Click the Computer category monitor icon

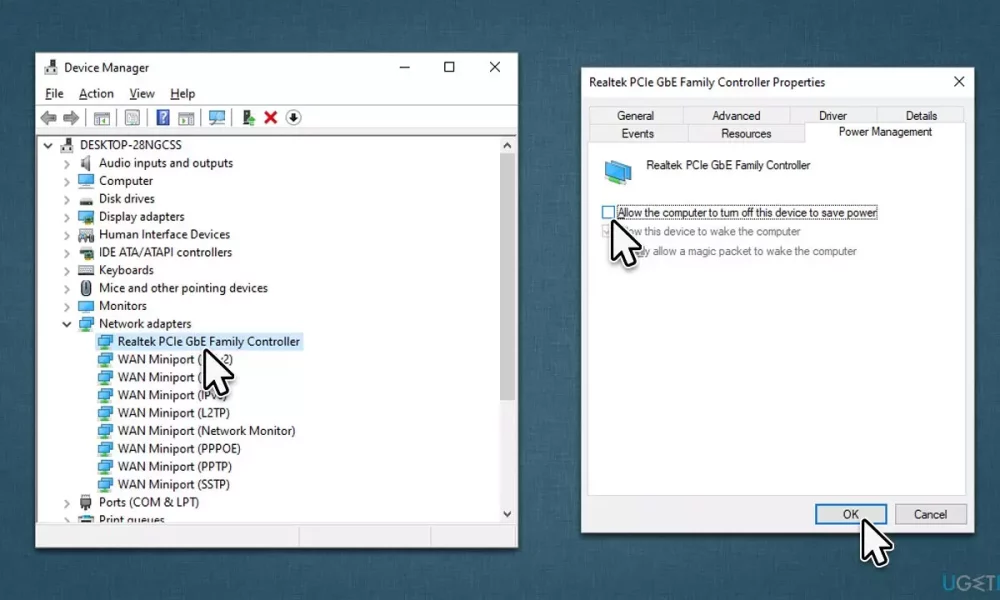(x=85, y=181)
